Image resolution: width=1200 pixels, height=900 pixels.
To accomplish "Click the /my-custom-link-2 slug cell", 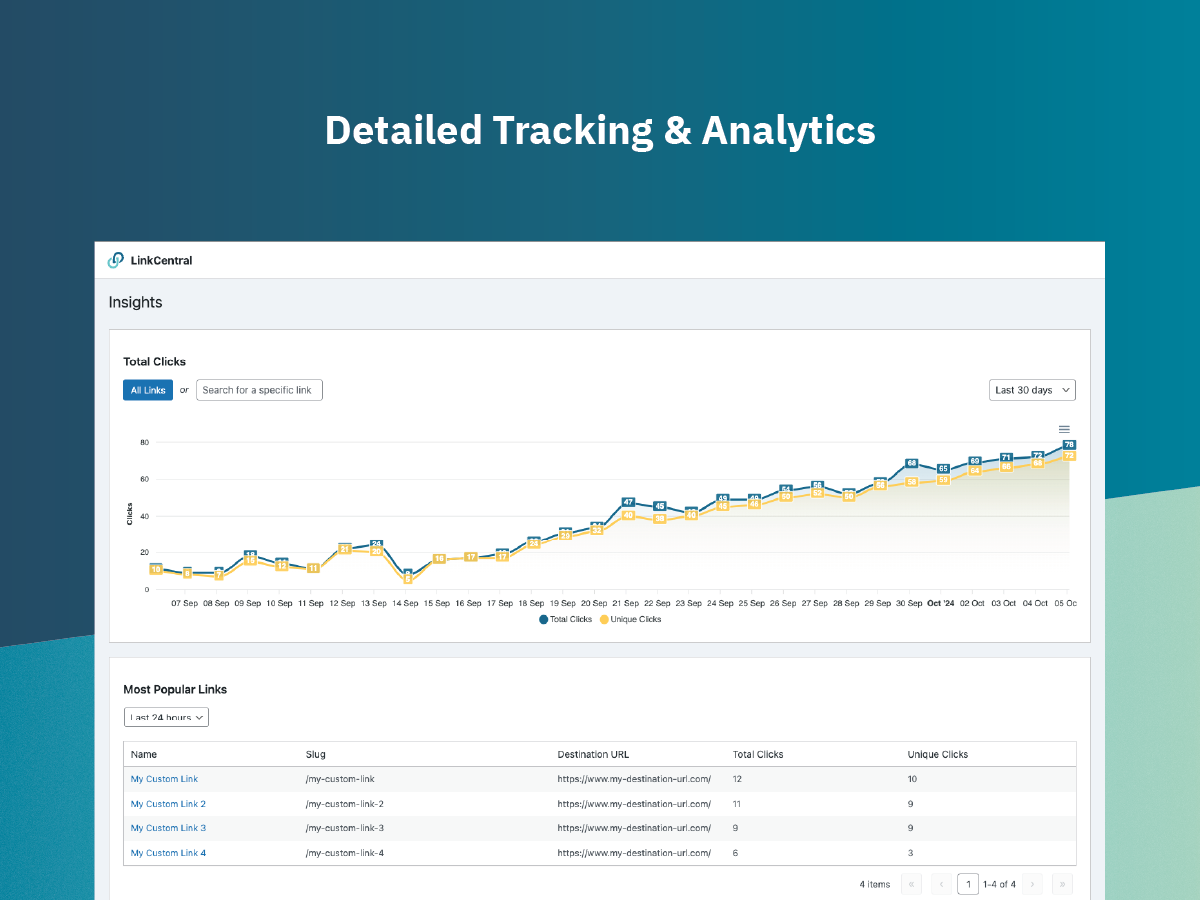I will (345, 804).
